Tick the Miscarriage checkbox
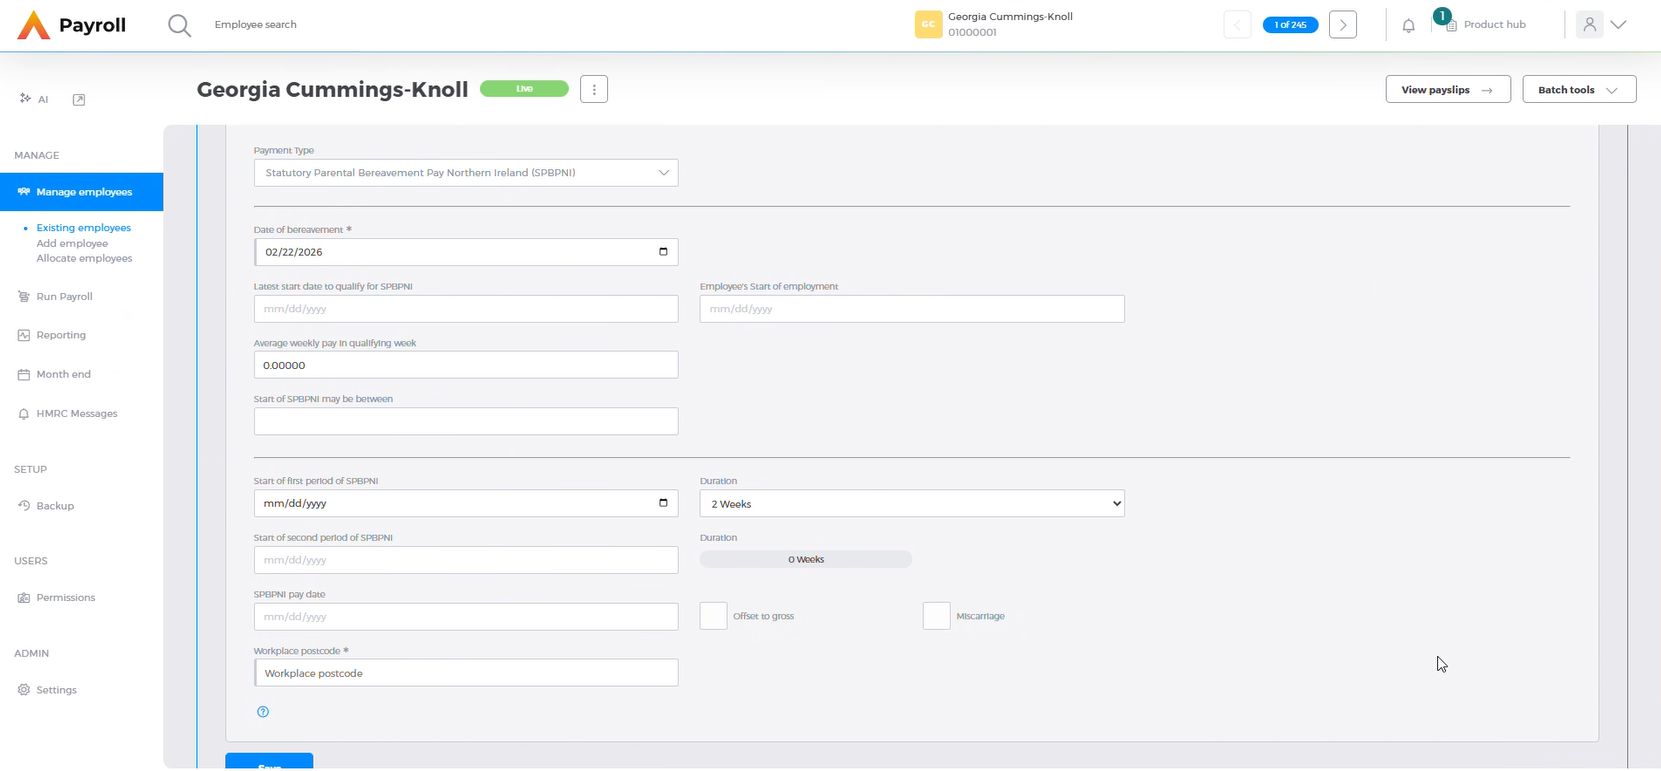The height and width of the screenshot is (771, 1661). coord(936,616)
